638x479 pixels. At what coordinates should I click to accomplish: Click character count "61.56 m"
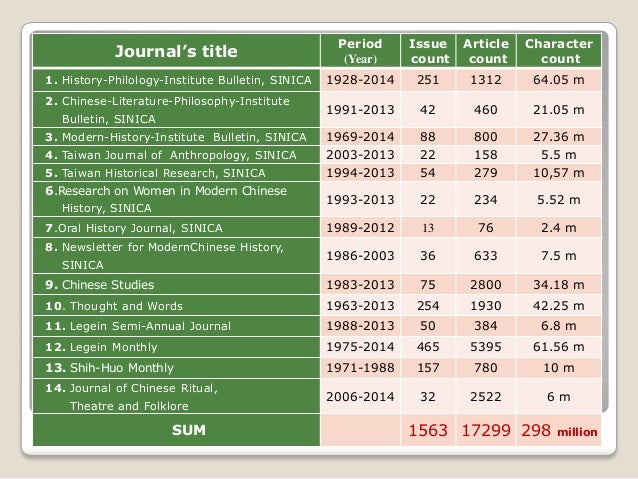click(x=559, y=347)
